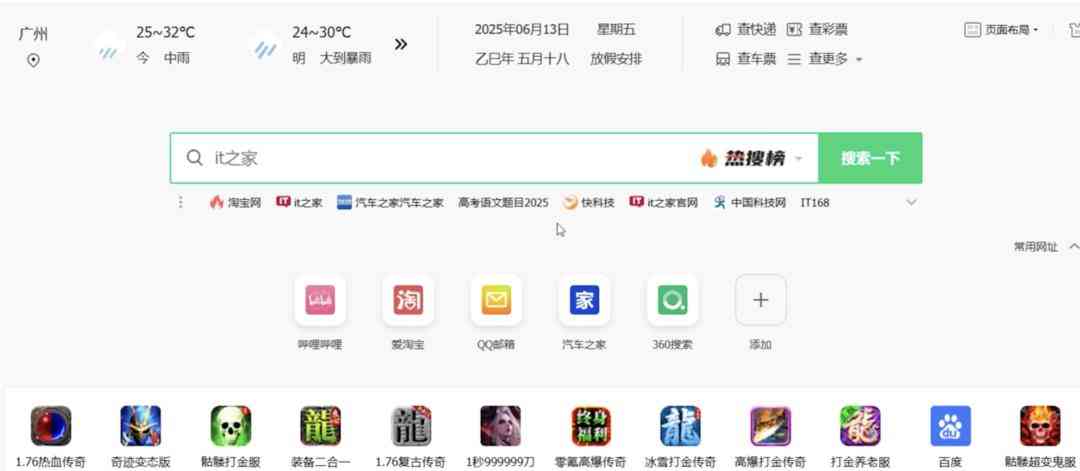Click the 广州 city name

(x=33, y=34)
